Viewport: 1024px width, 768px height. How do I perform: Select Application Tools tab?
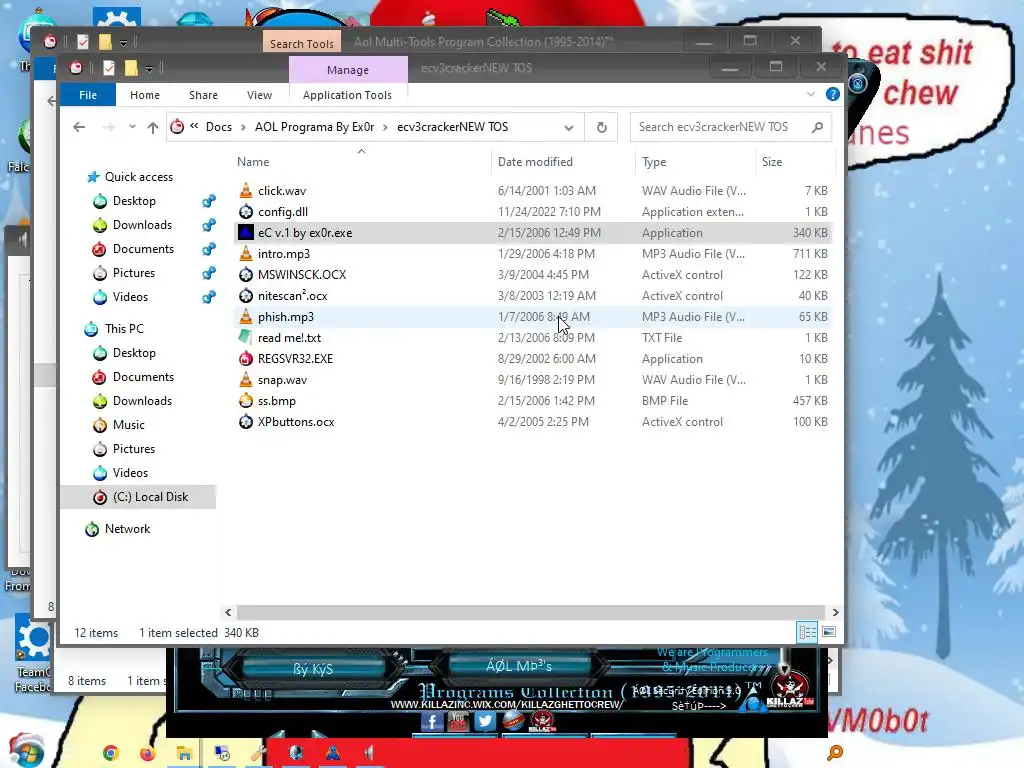[x=347, y=95]
